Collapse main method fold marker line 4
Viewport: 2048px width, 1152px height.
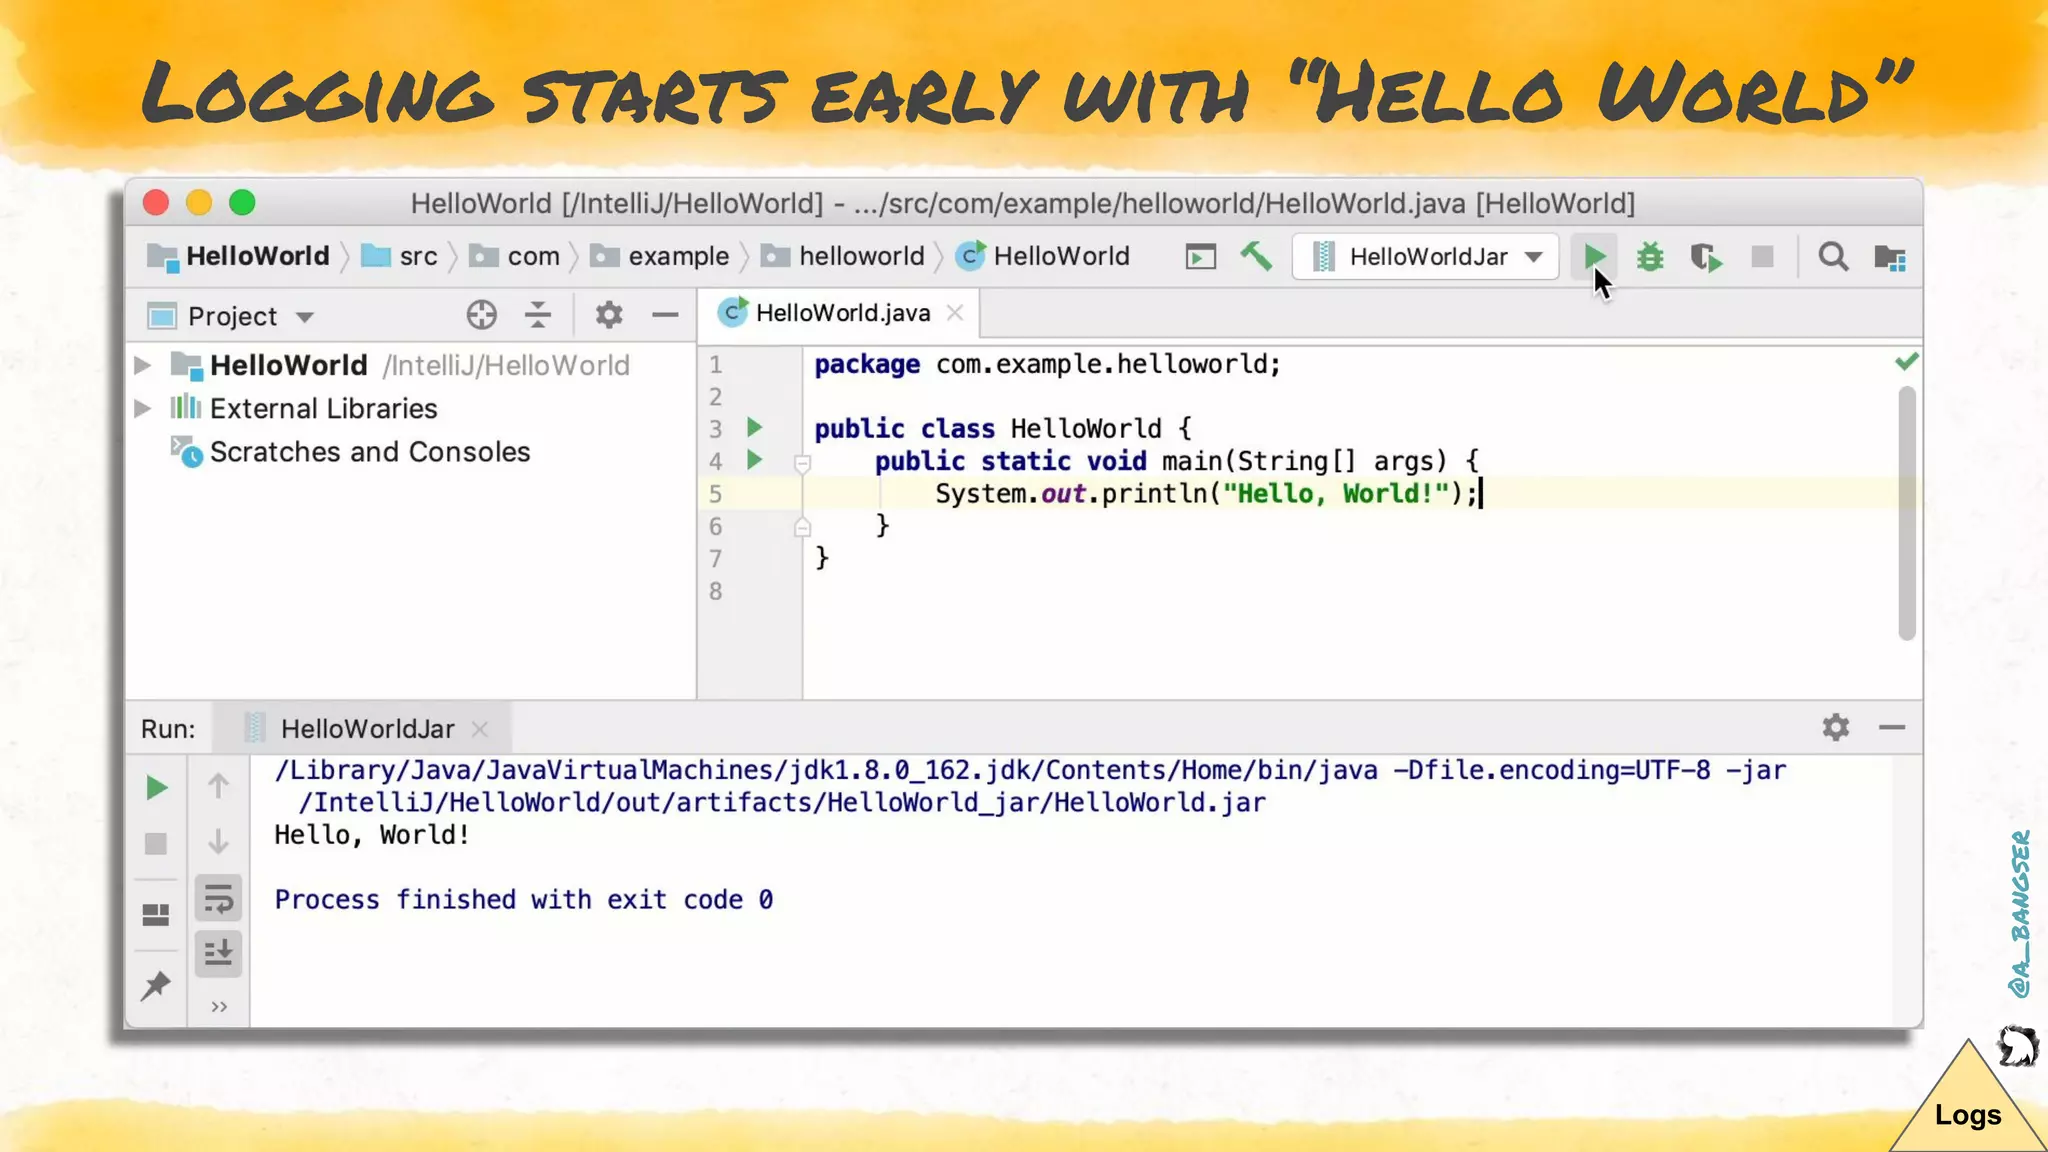click(x=802, y=463)
